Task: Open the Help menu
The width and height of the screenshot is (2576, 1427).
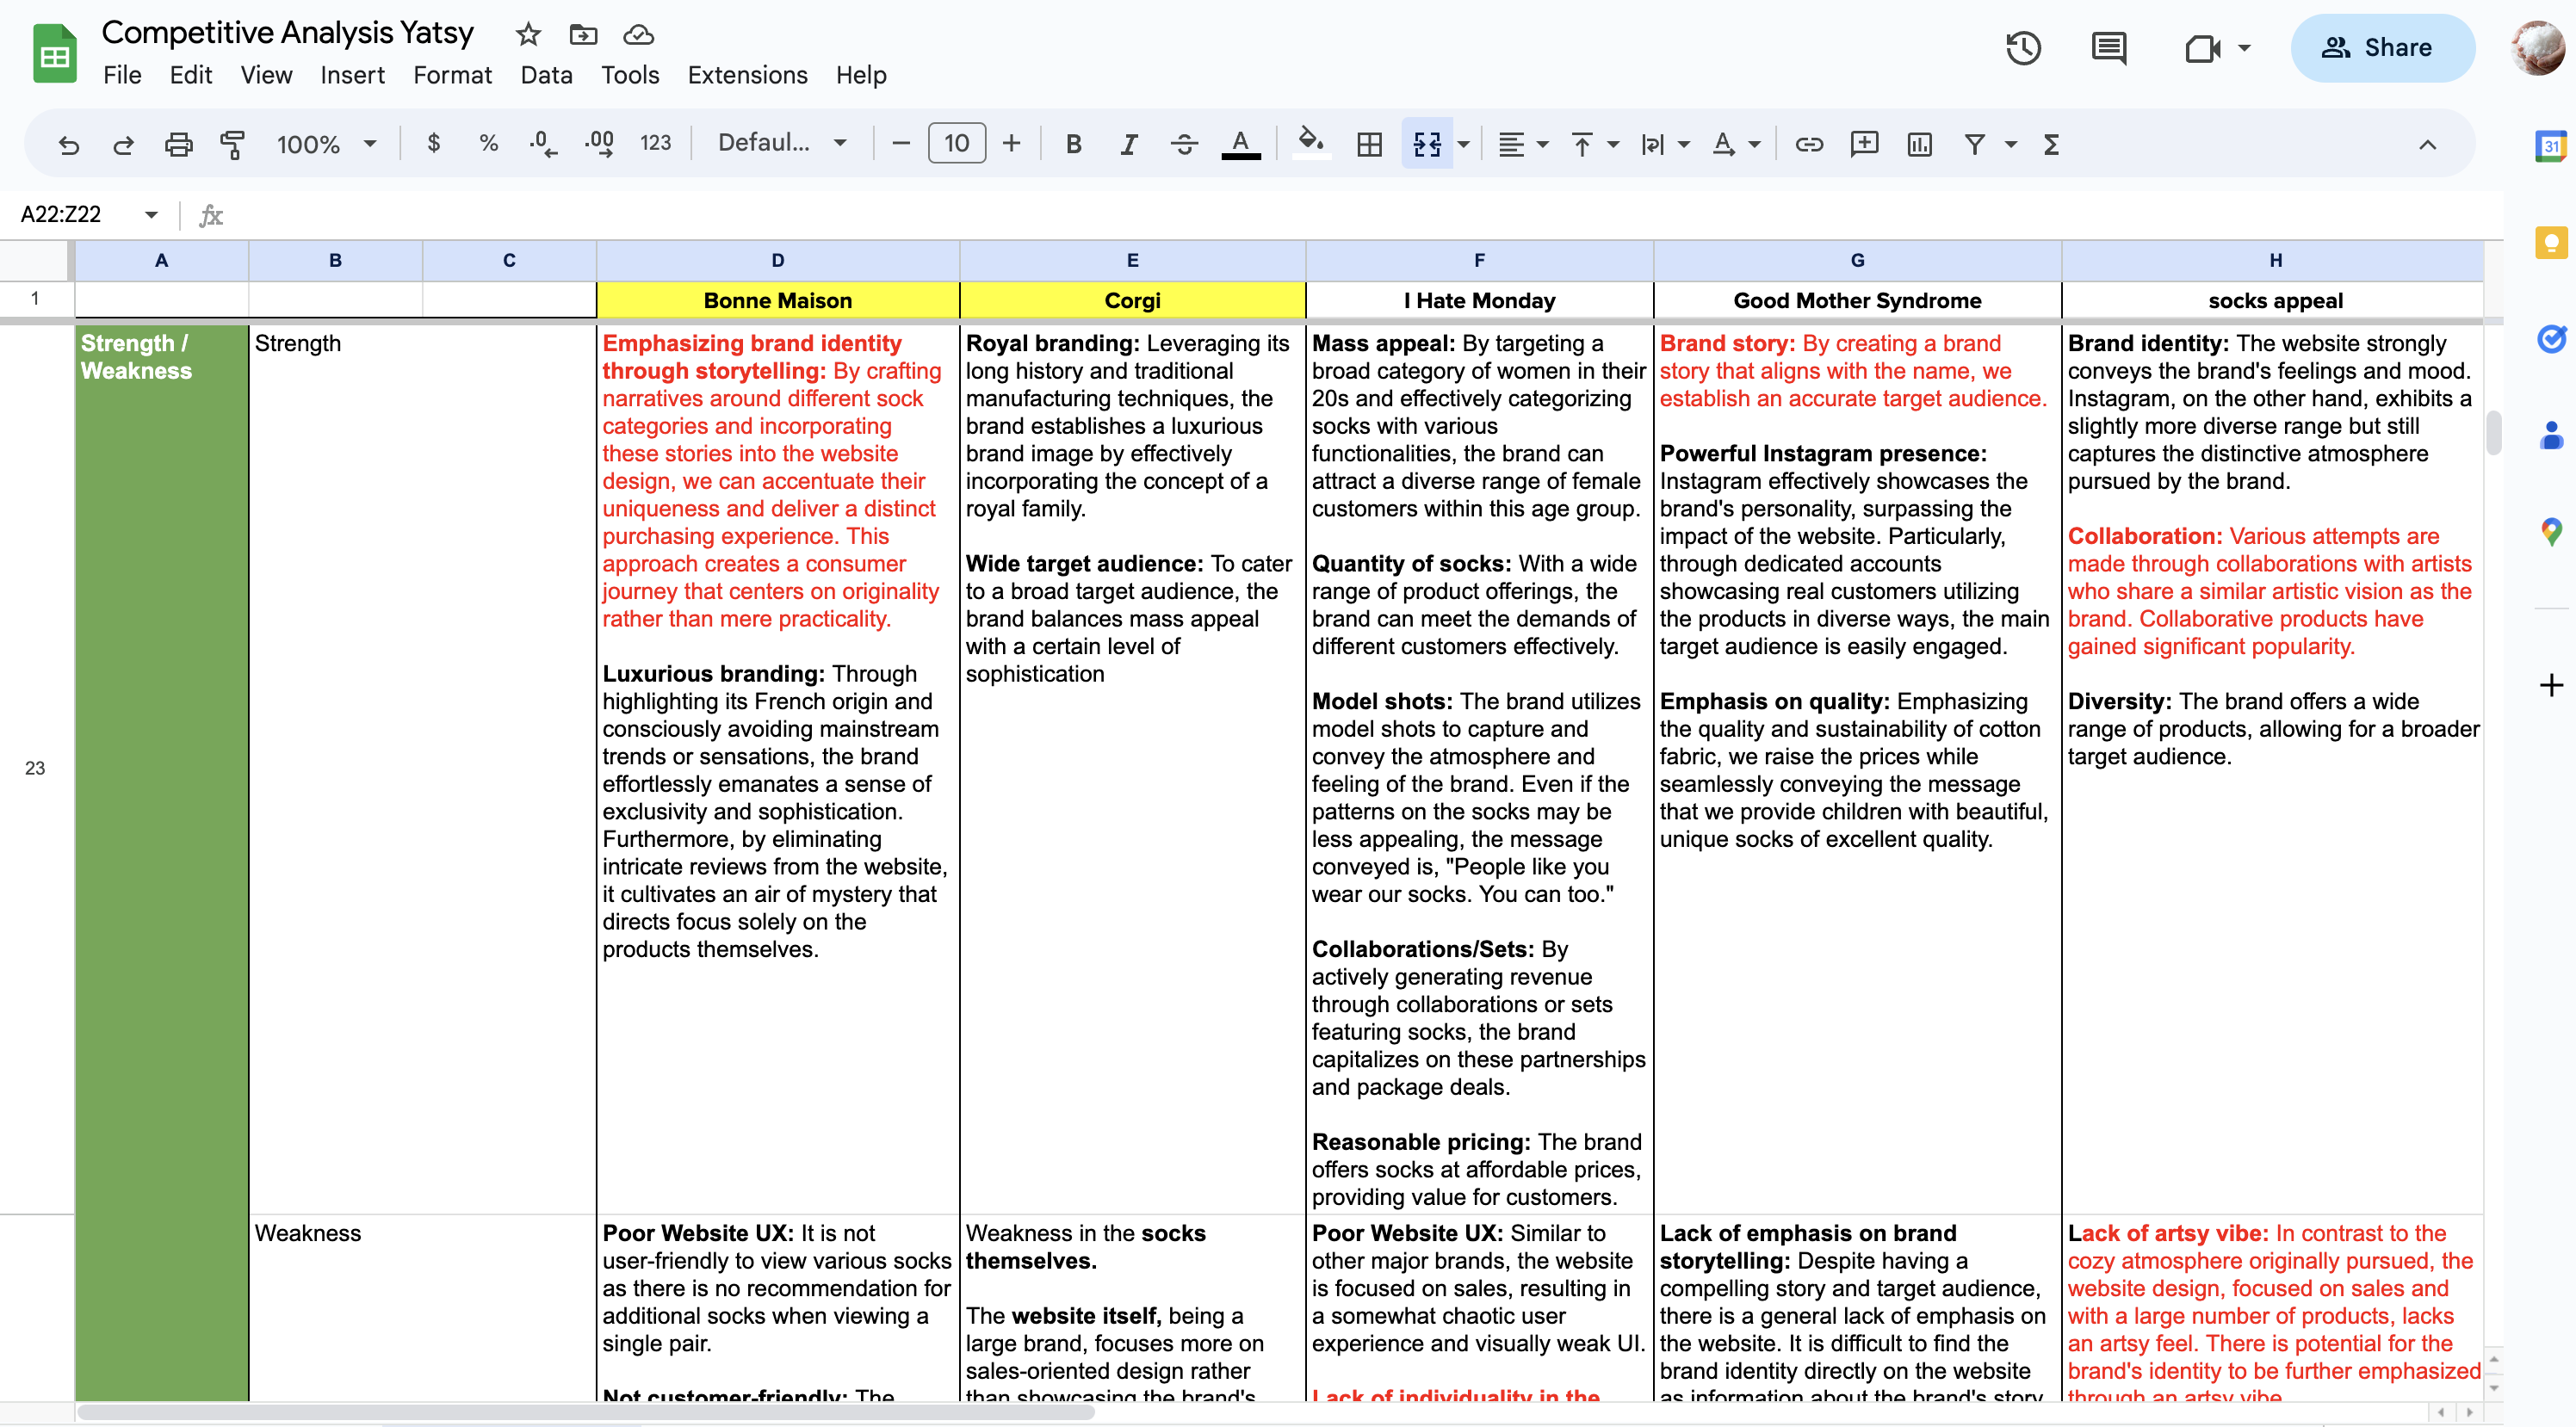Action: pos(861,75)
